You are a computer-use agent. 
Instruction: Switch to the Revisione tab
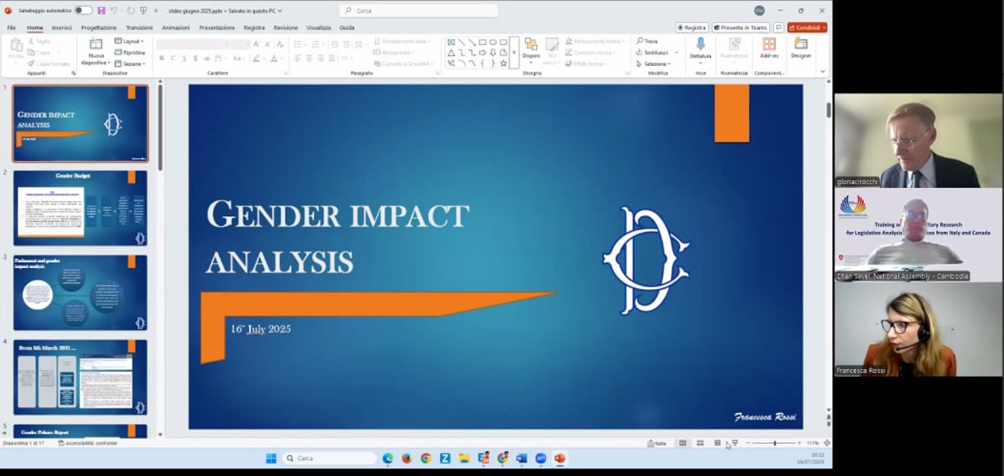point(286,28)
